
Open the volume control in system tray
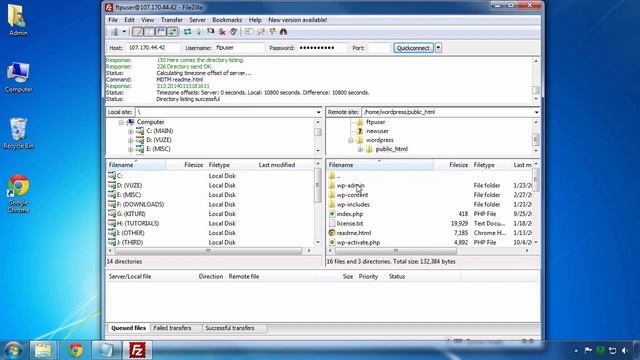point(624,350)
